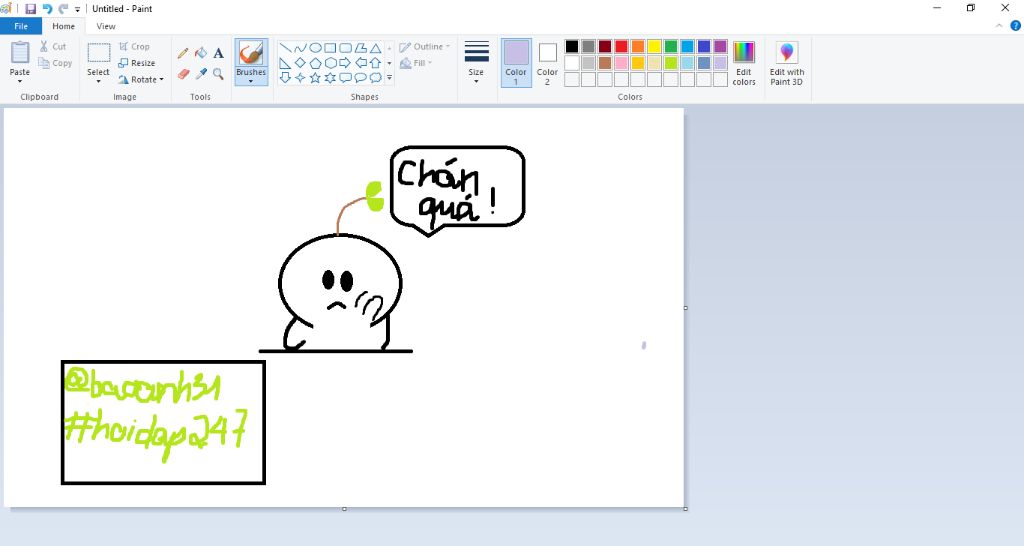
Task: Switch to the Home tab
Action: tap(63, 26)
